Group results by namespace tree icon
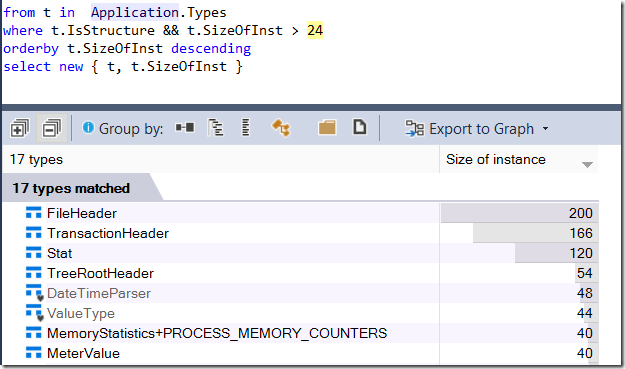 (216, 128)
